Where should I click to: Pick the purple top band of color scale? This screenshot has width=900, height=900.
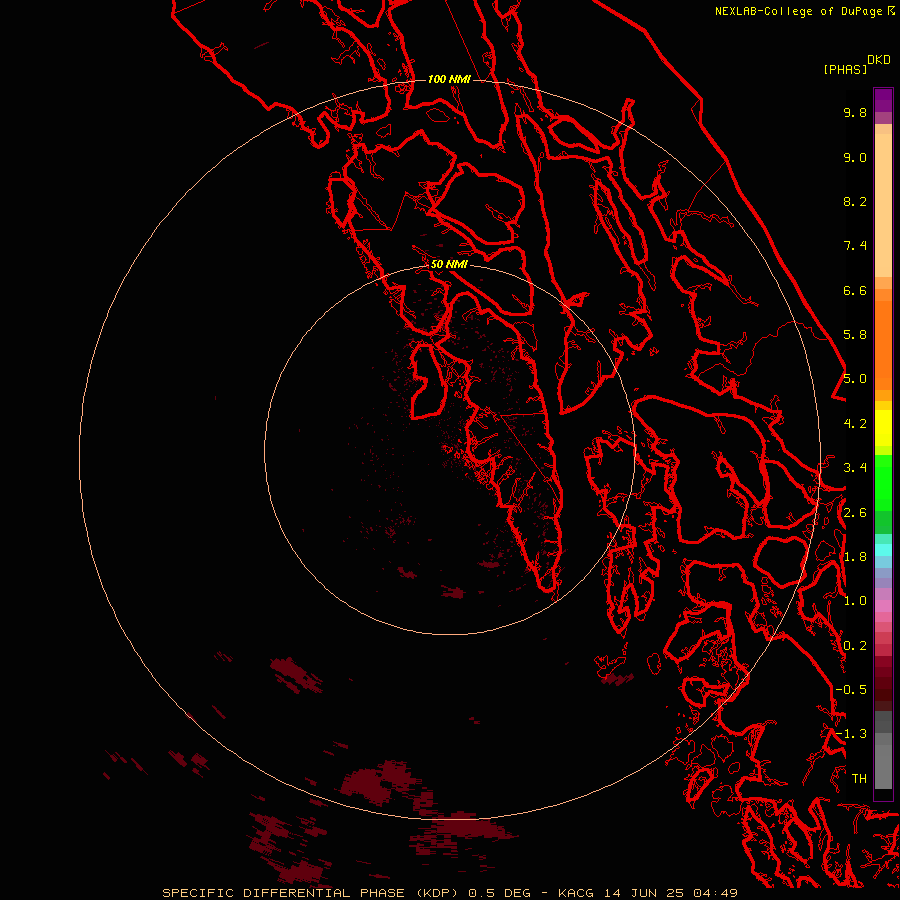(883, 100)
